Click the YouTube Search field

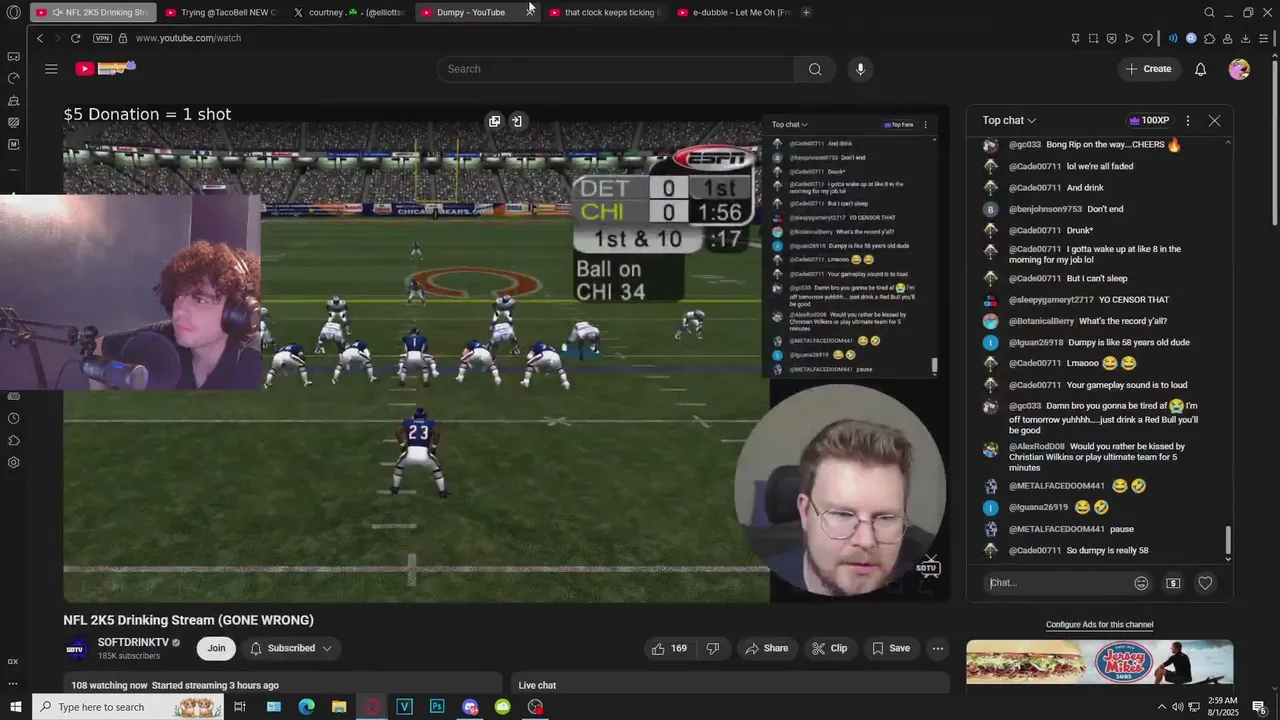tap(615, 69)
